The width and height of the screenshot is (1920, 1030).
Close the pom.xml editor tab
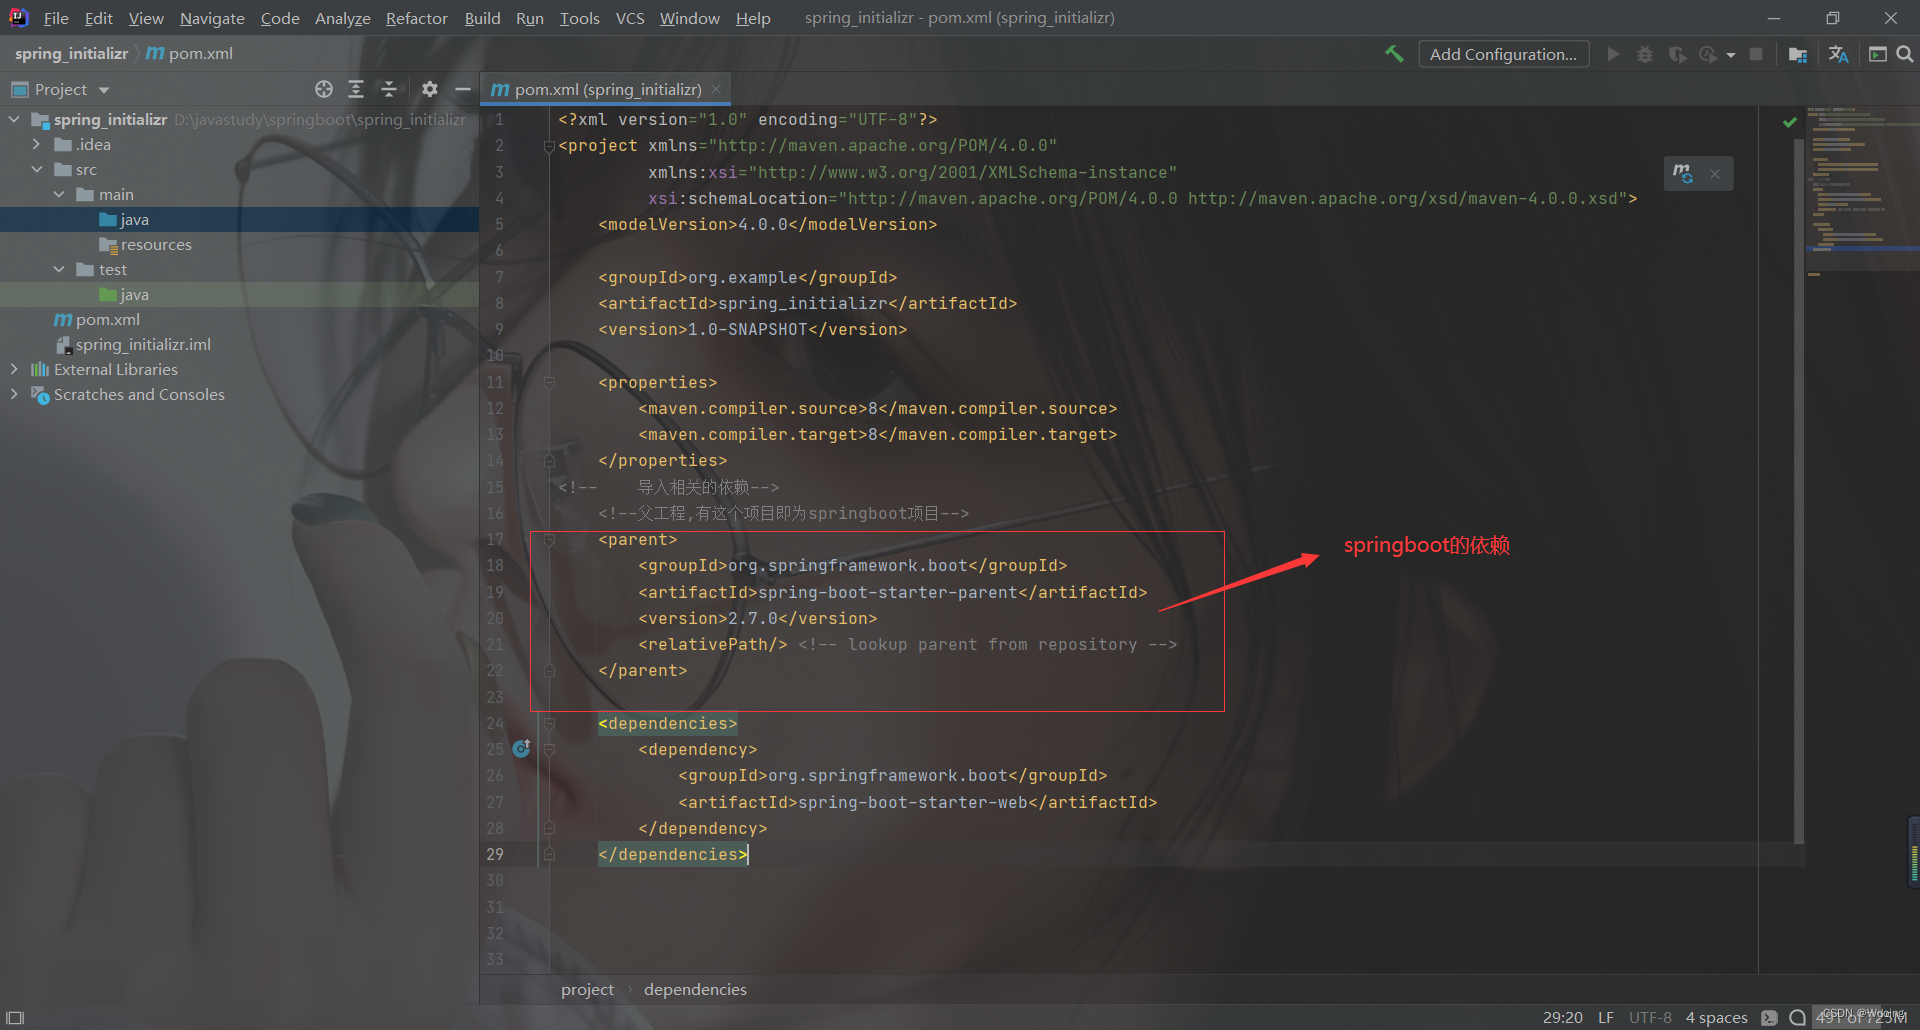[x=716, y=89]
